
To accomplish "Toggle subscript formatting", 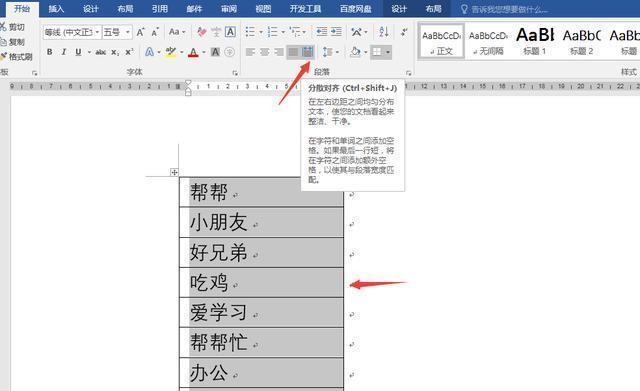I will [115, 52].
